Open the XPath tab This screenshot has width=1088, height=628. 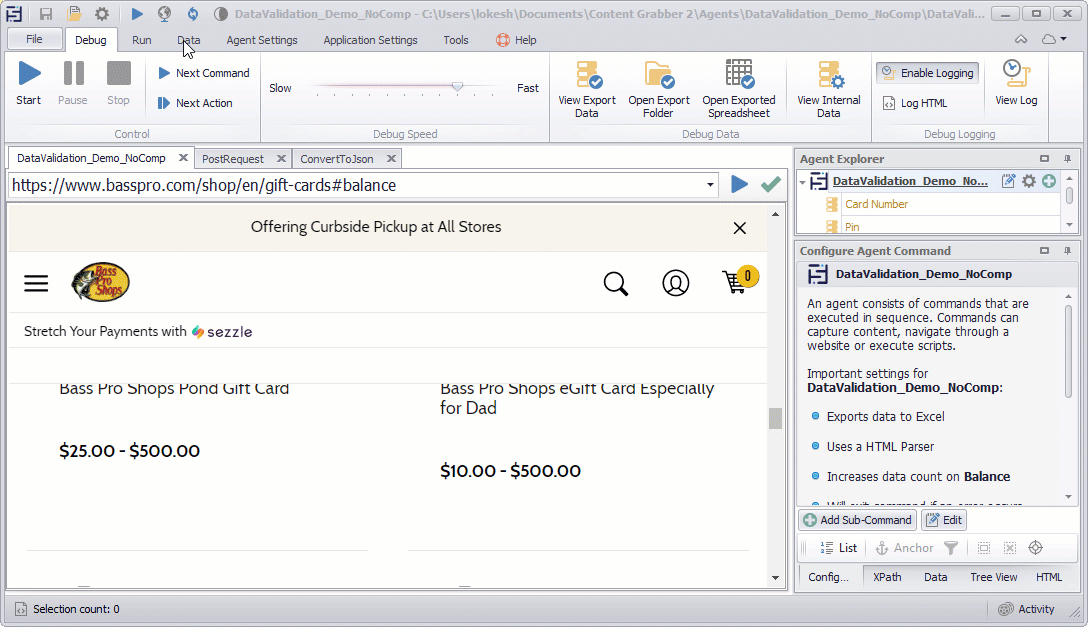pos(887,577)
